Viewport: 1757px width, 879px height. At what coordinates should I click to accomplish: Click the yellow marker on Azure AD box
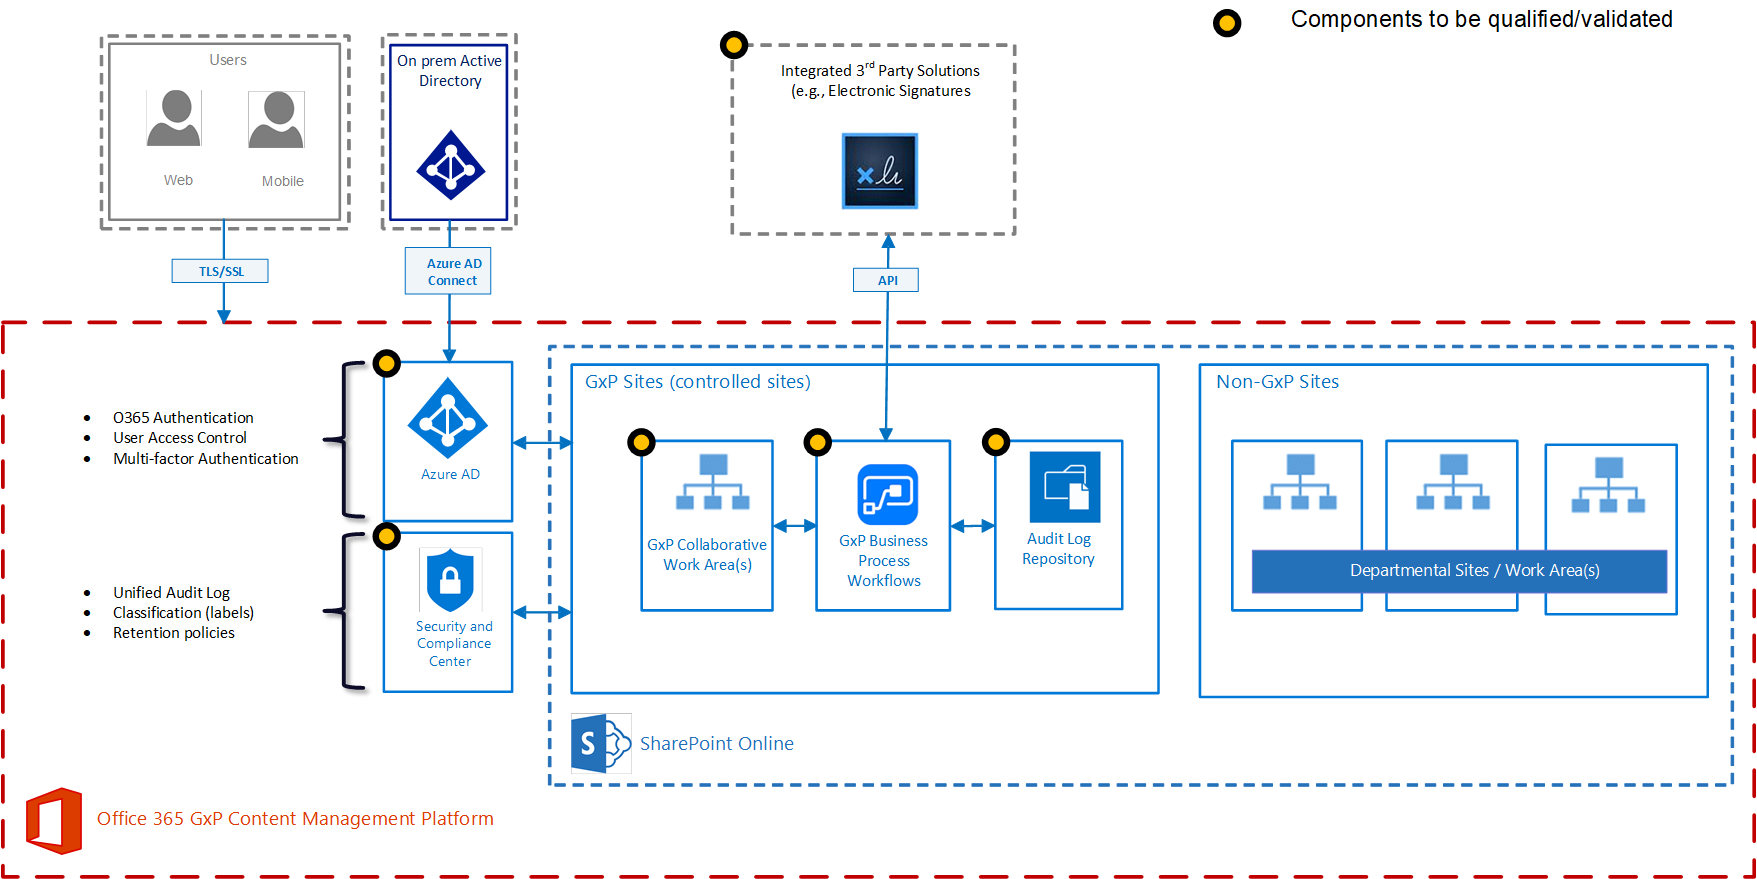387,363
